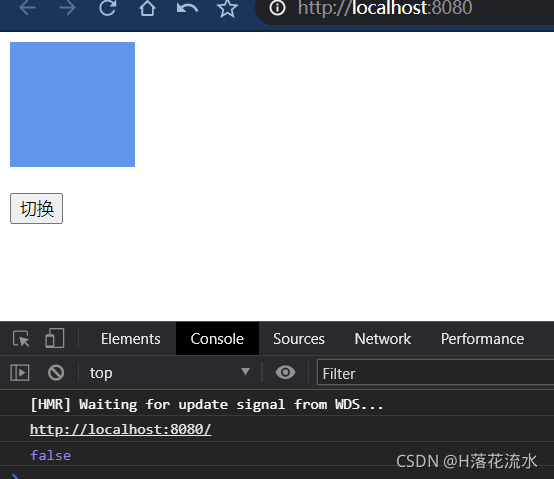Screen dimensions: 554x479
Task: Select the Console tab
Action: tap(217, 339)
